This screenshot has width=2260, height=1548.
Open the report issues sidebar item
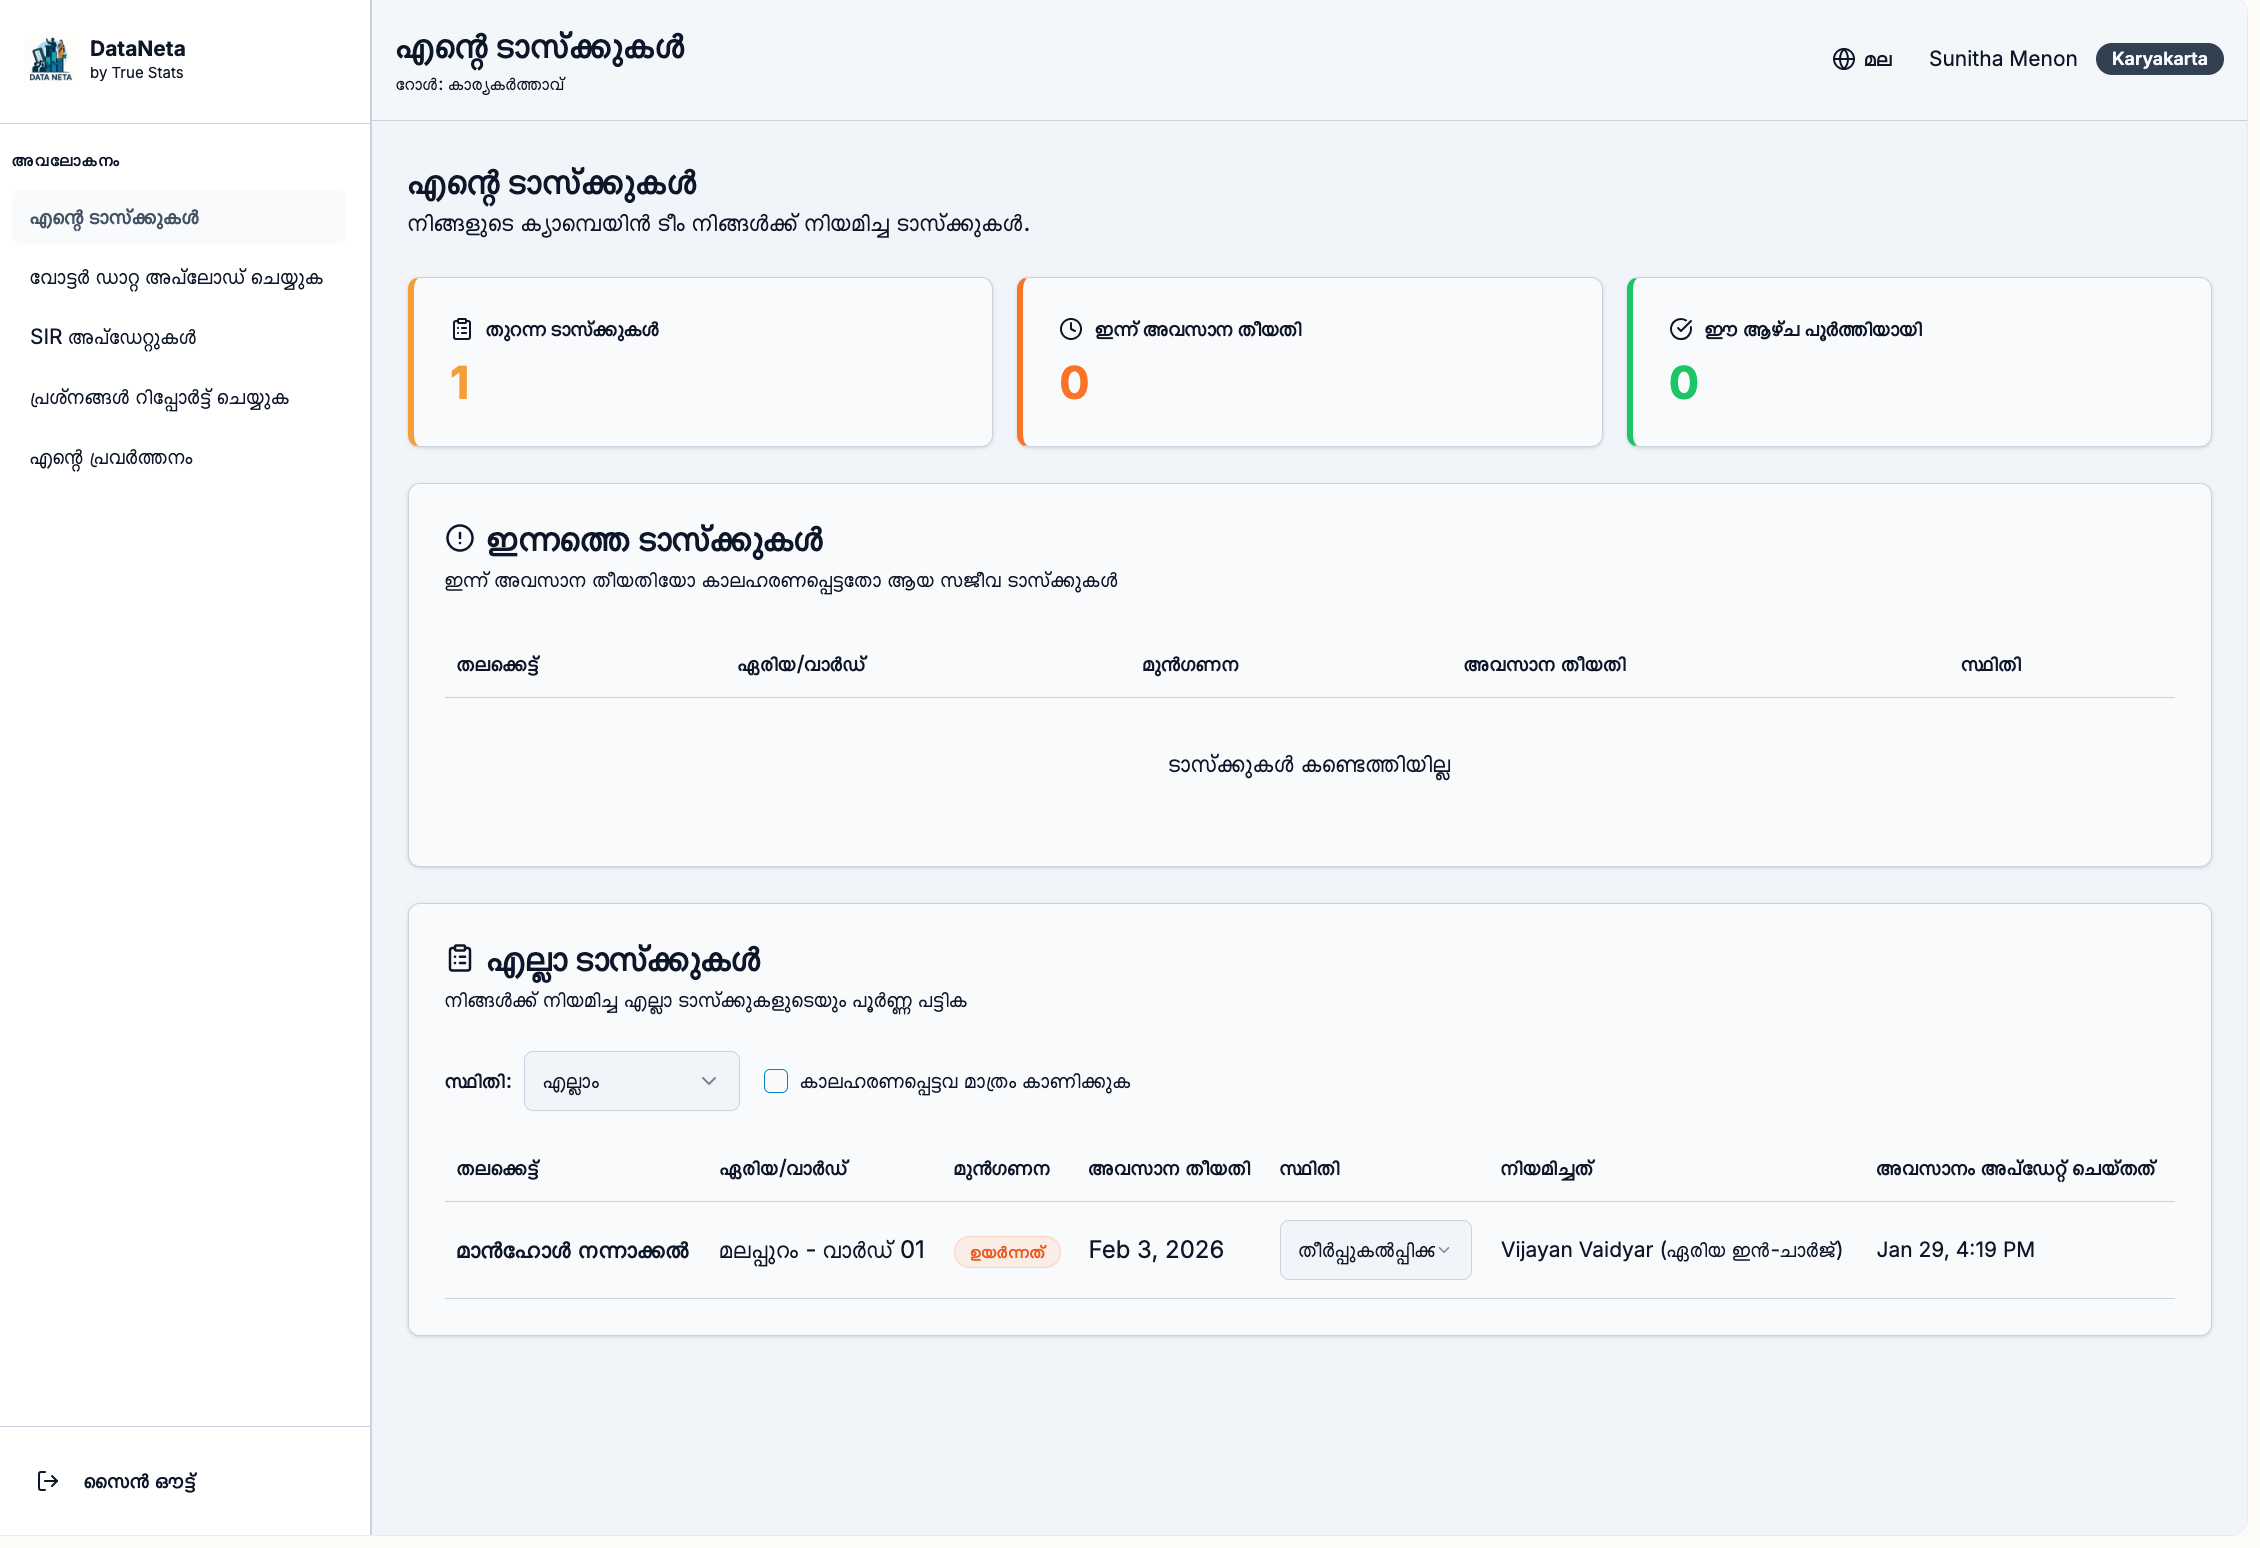coord(159,398)
